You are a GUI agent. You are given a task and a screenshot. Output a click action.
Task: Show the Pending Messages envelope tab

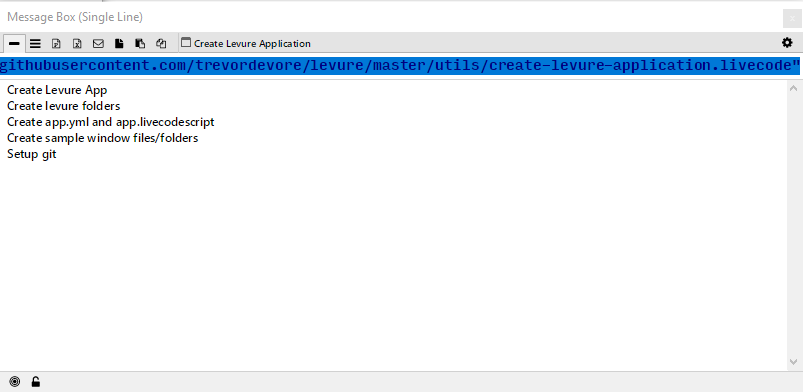click(x=98, y=44)
